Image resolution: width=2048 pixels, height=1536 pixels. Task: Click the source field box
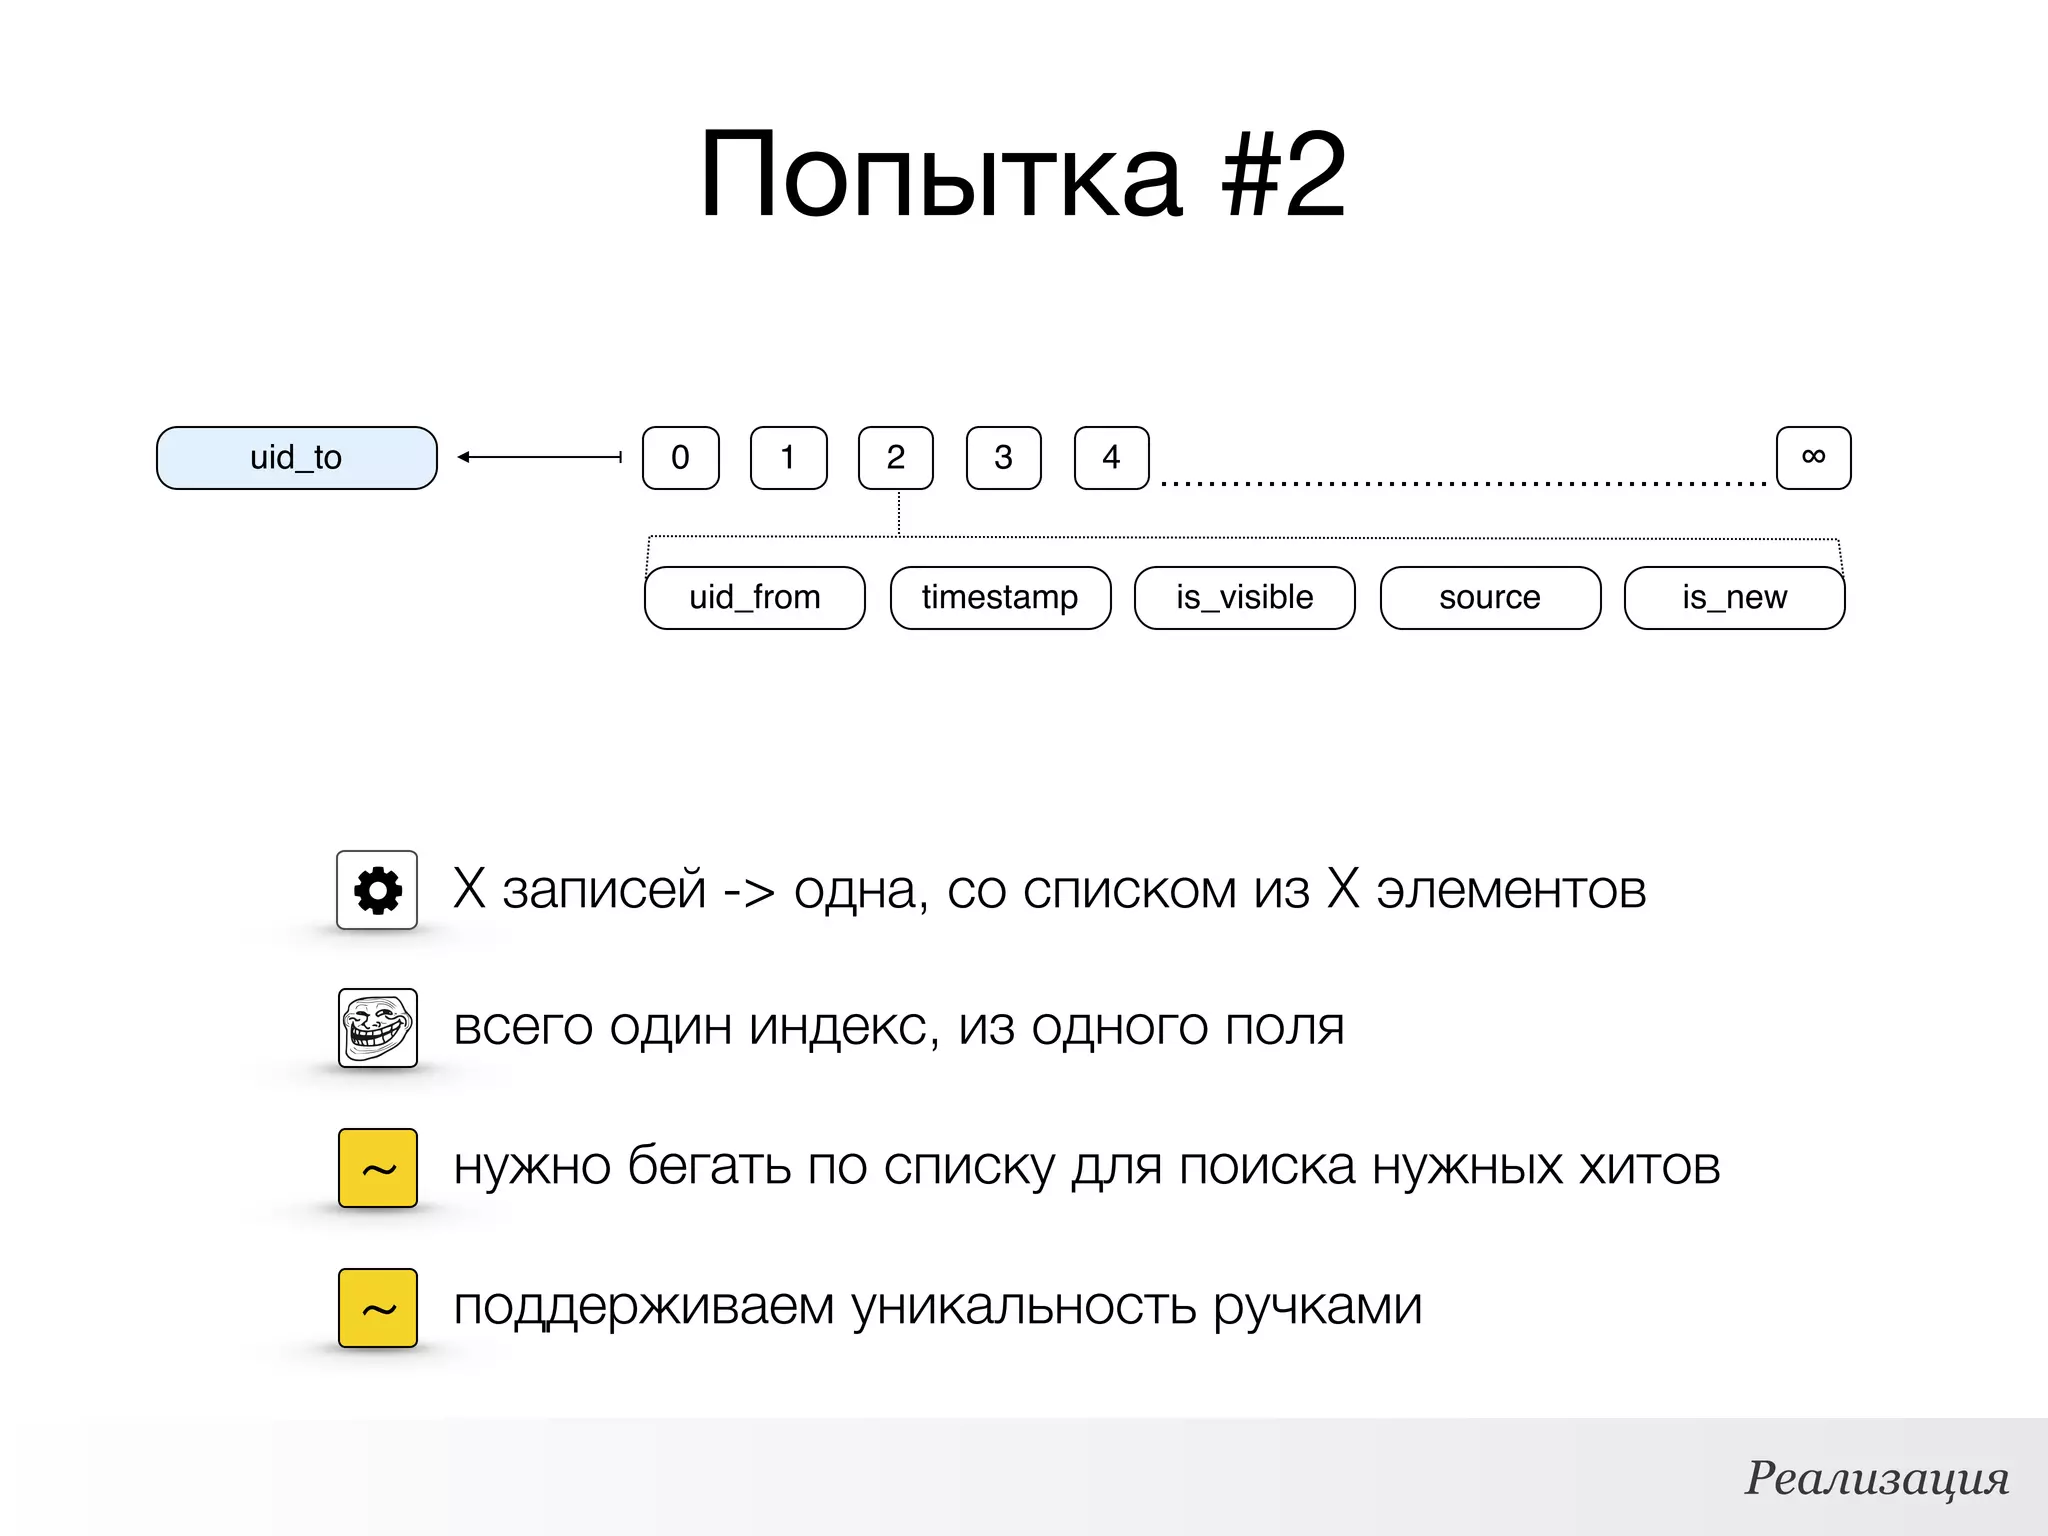click(1491, 598)
